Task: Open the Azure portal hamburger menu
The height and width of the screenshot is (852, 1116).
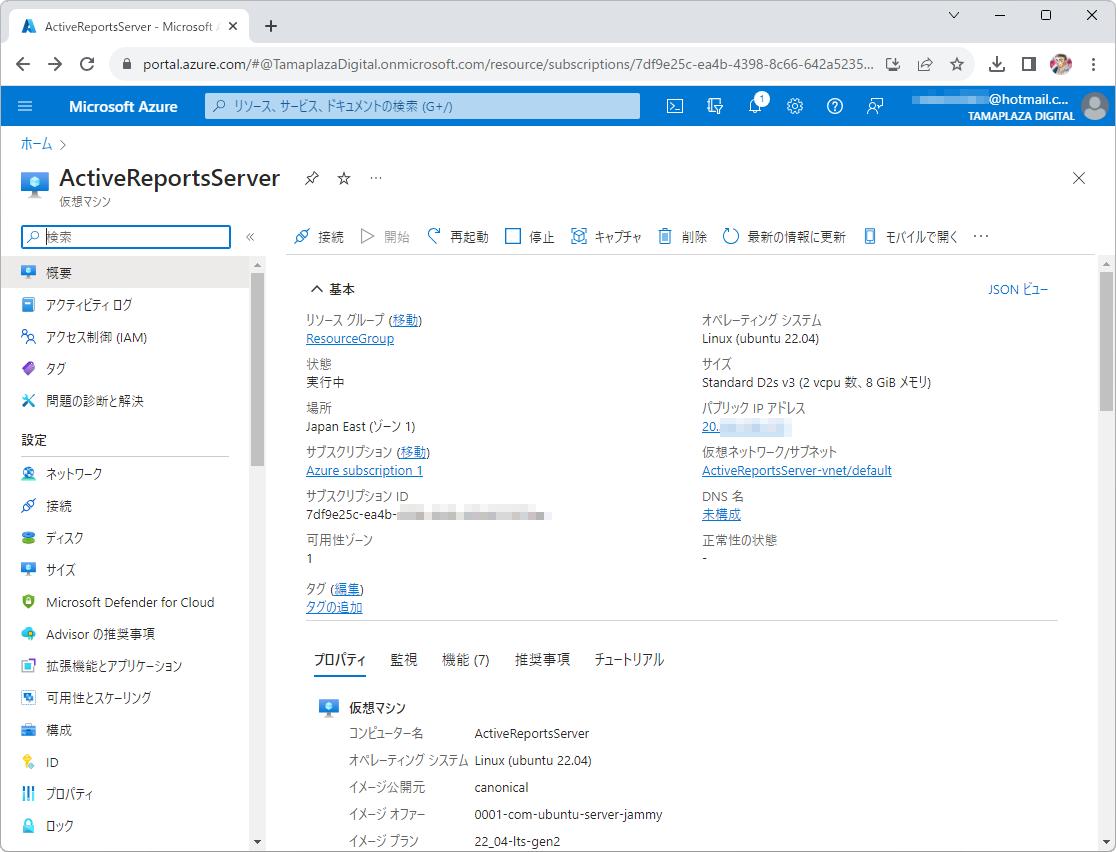Action: pyautogui.click(x=25, y=106)
